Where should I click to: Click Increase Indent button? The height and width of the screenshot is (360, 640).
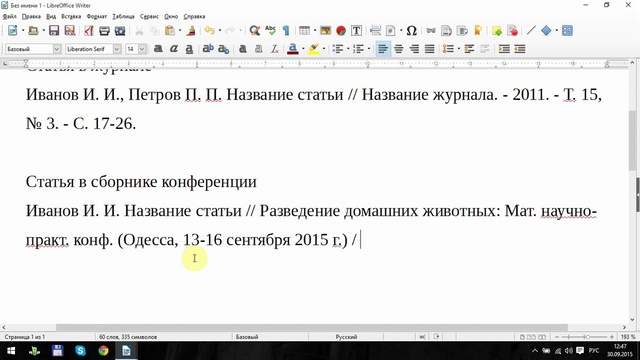504,49
